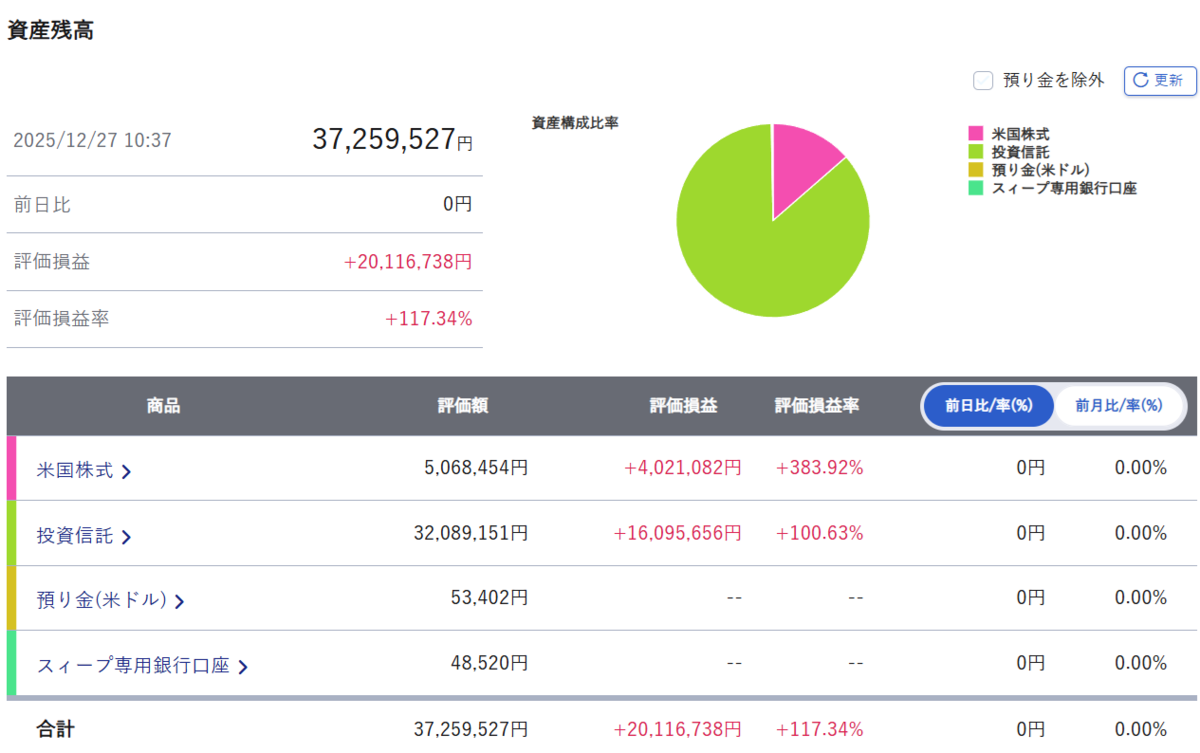Viewport: 1200px width, 753px height.
Task: Open the 預り金(米ドル) row link
Action: 102,600
